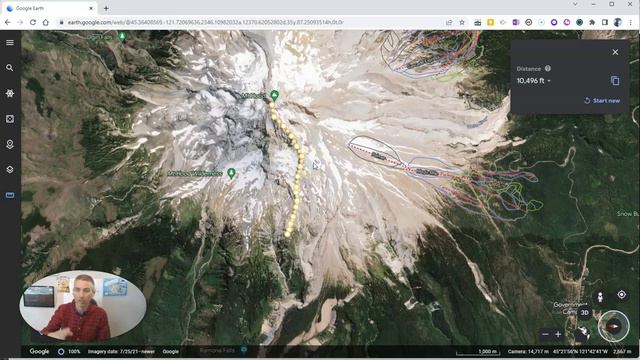The width and height of the screenshot is (640, 360).
Task: Open Voyager ship's wheel icon
Action: [x=10, y=93]
